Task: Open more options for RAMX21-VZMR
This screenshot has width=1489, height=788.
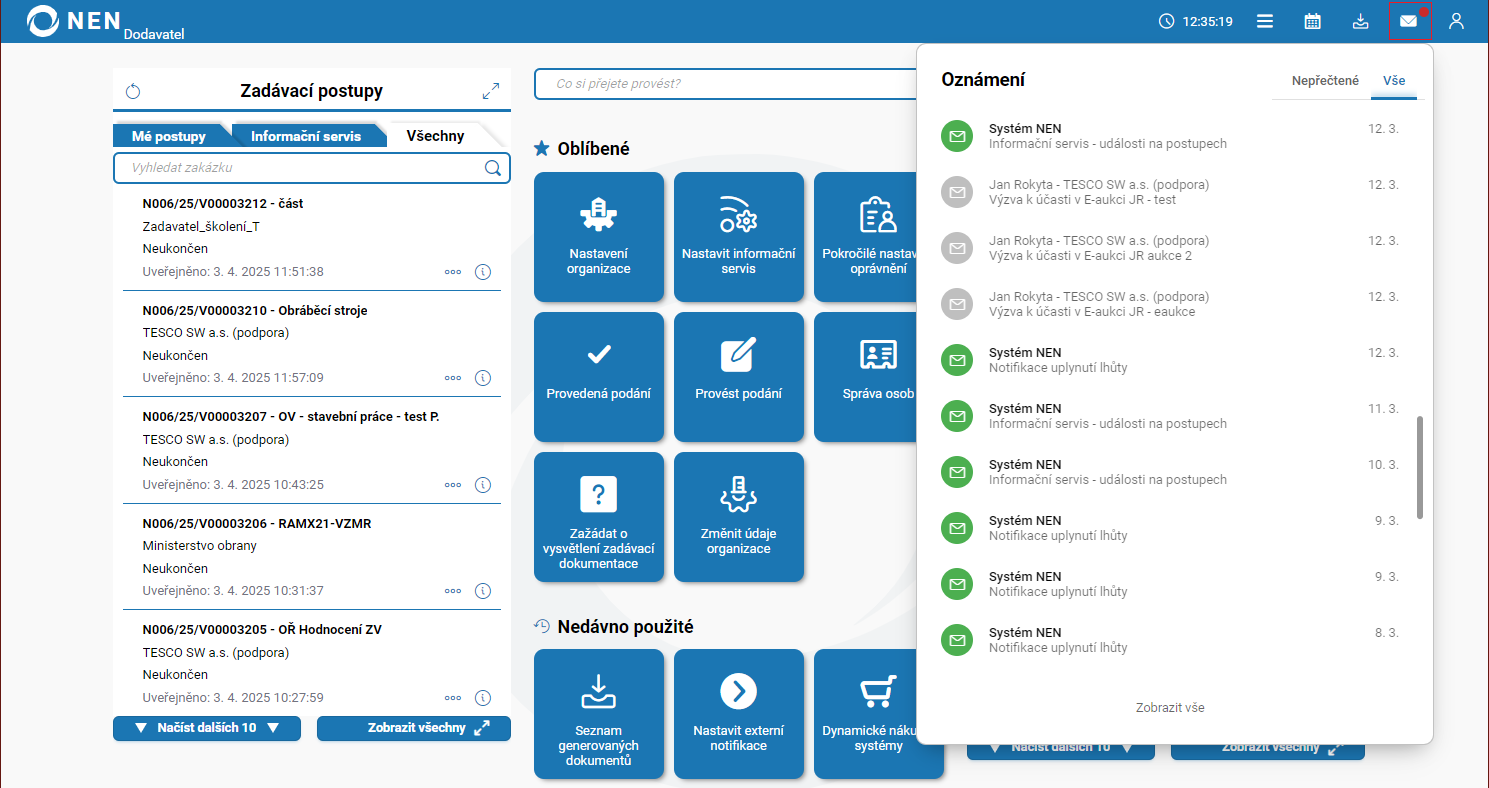Action: (x=453, y=591)
